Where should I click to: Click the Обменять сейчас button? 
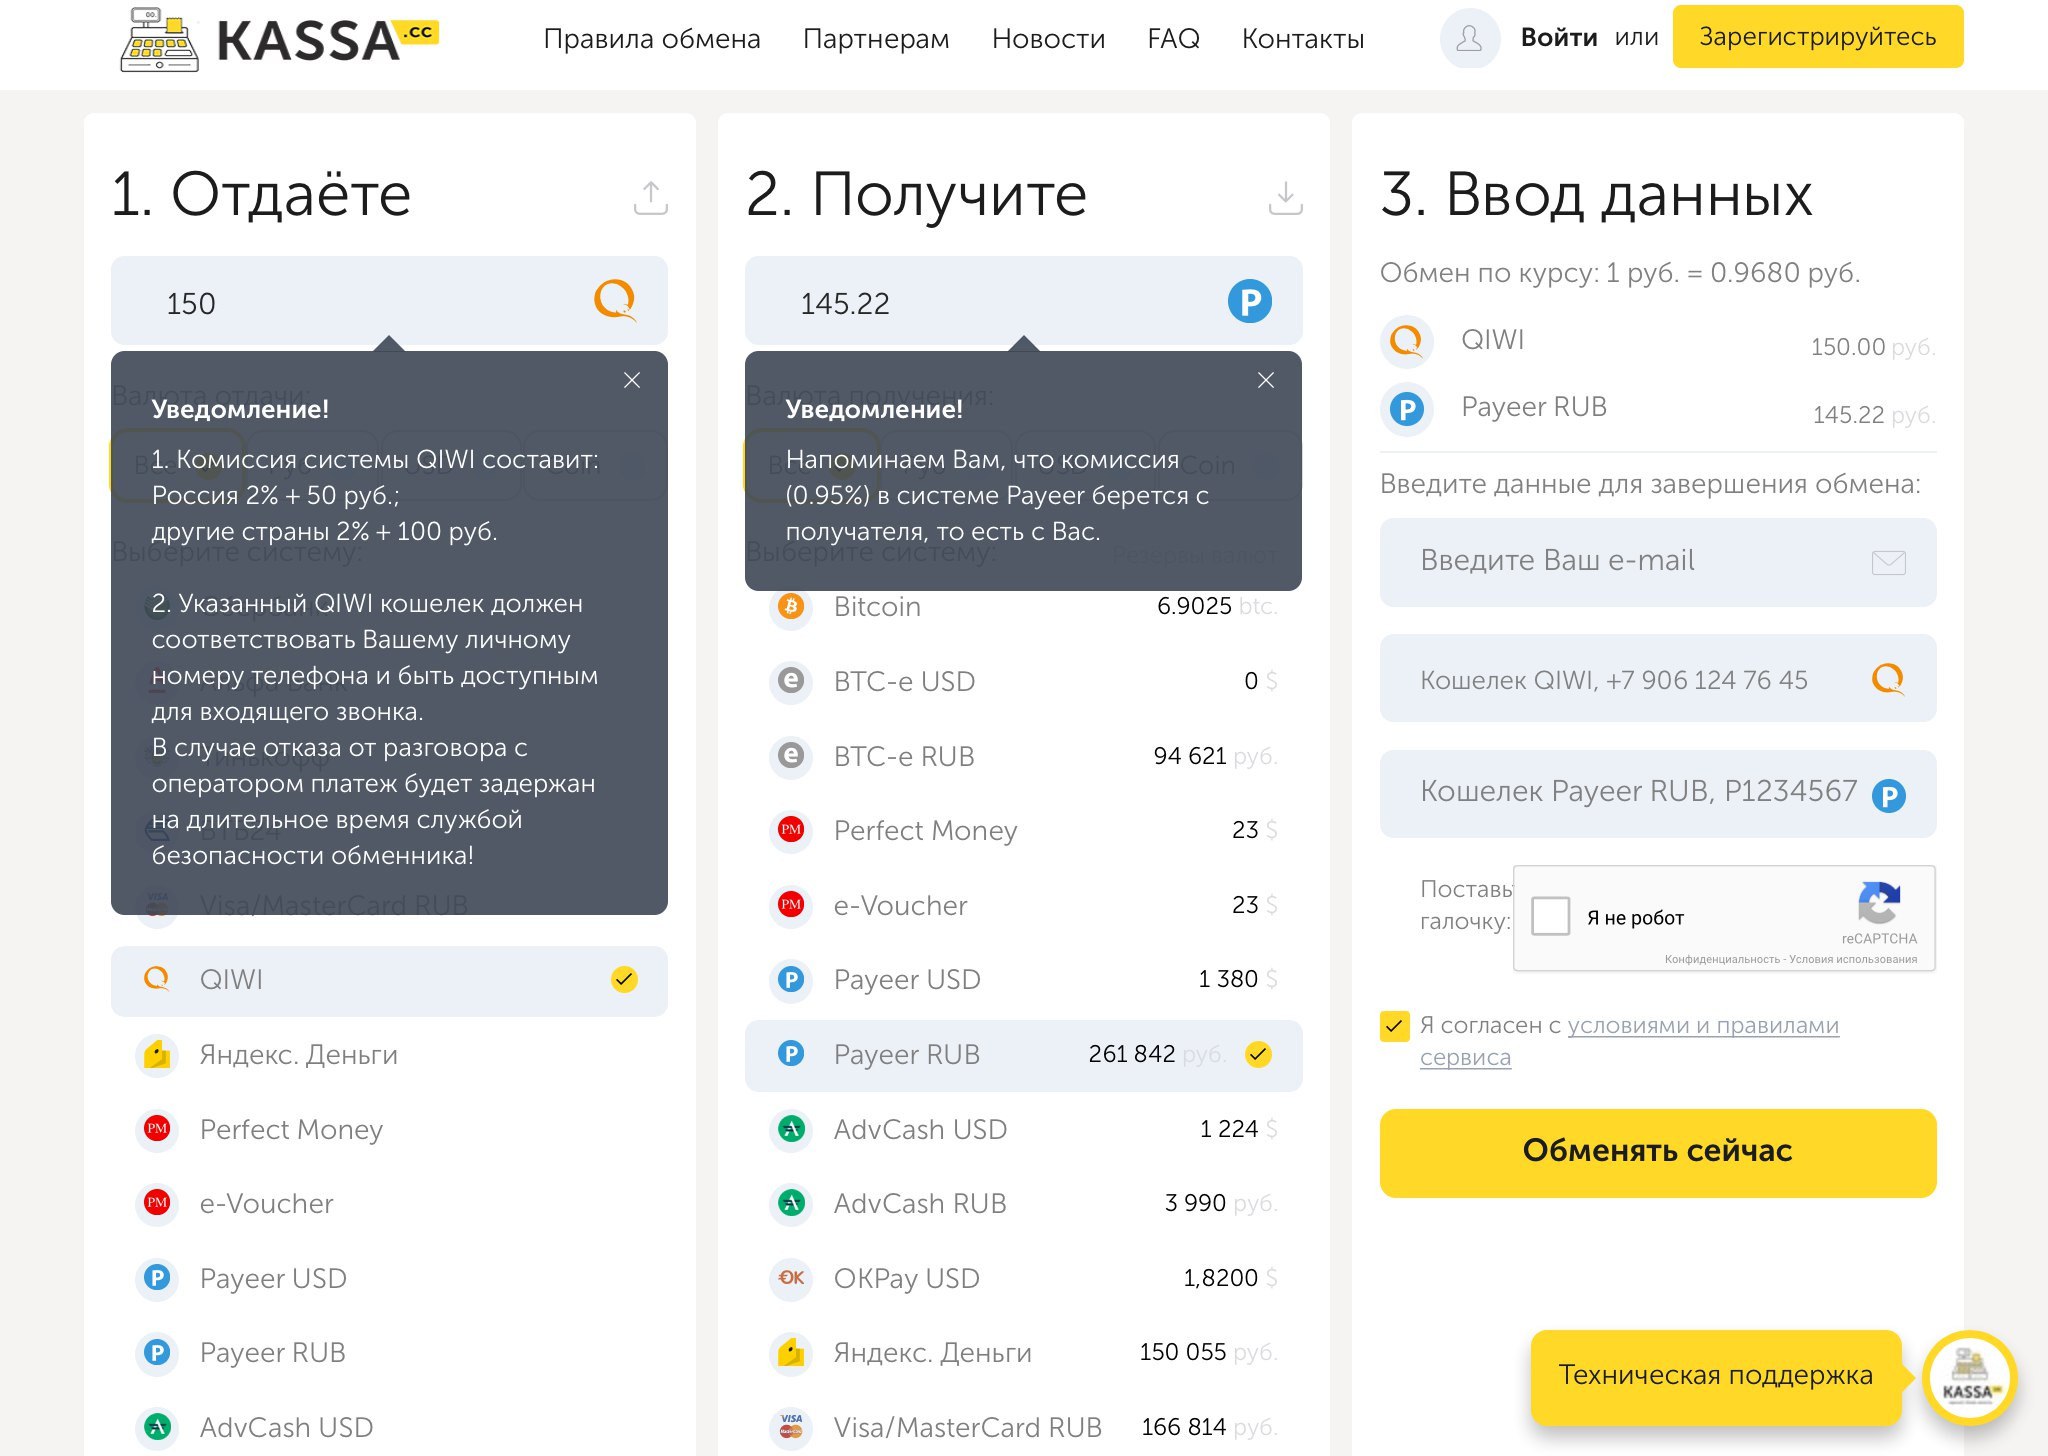coord(1657,1152)
